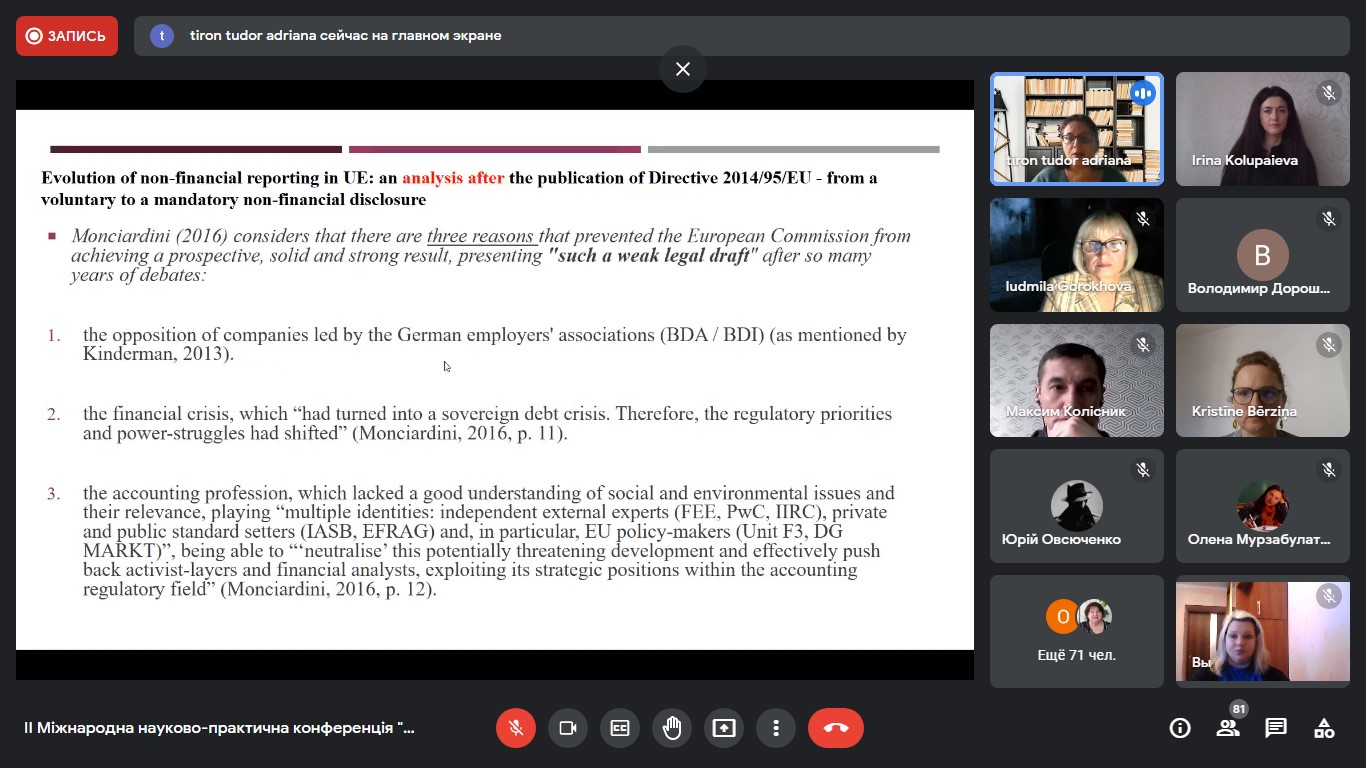Click the conference title in bottom left
1366x768 pixels.
(219, 728)
